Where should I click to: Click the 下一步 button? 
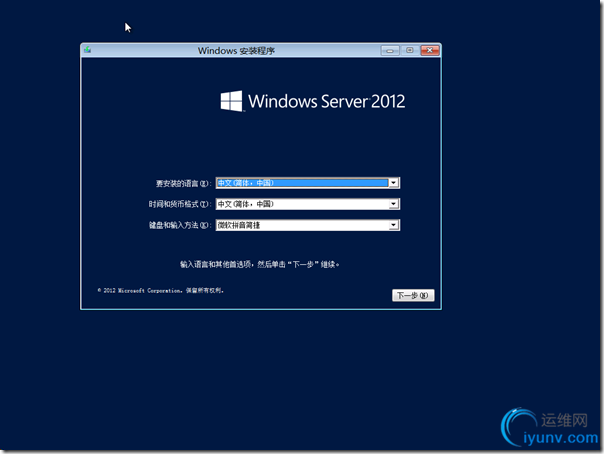tap(413, 295)
